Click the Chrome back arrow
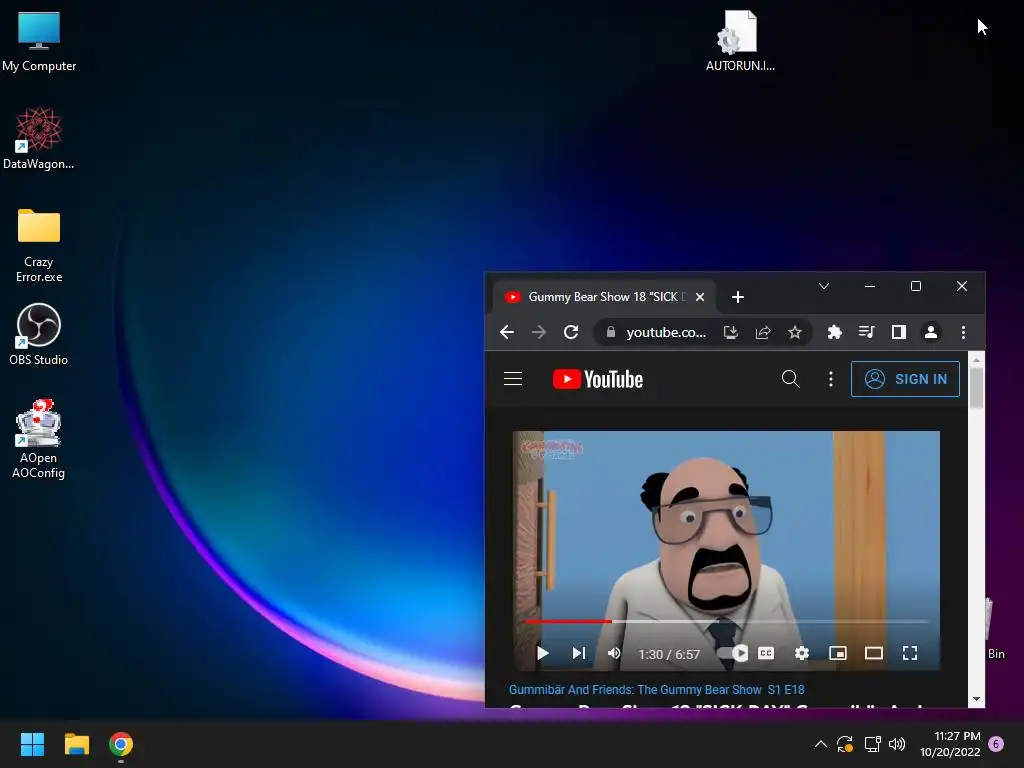Screen dimensions: 1024x768 (507, 332)
